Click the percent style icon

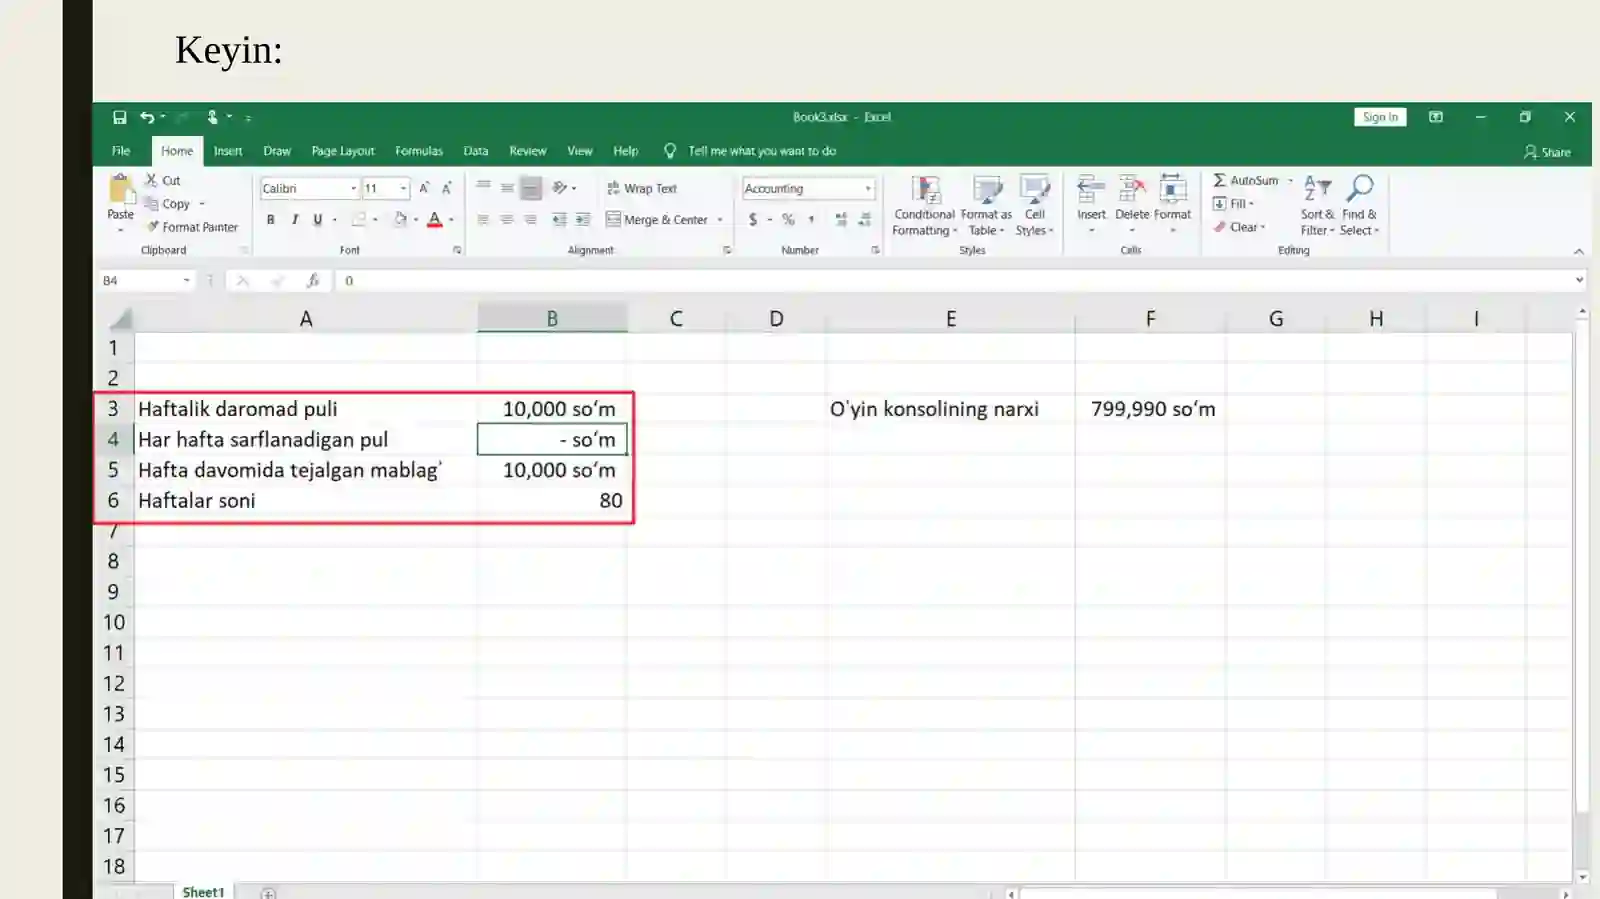[x=788, y=219]
